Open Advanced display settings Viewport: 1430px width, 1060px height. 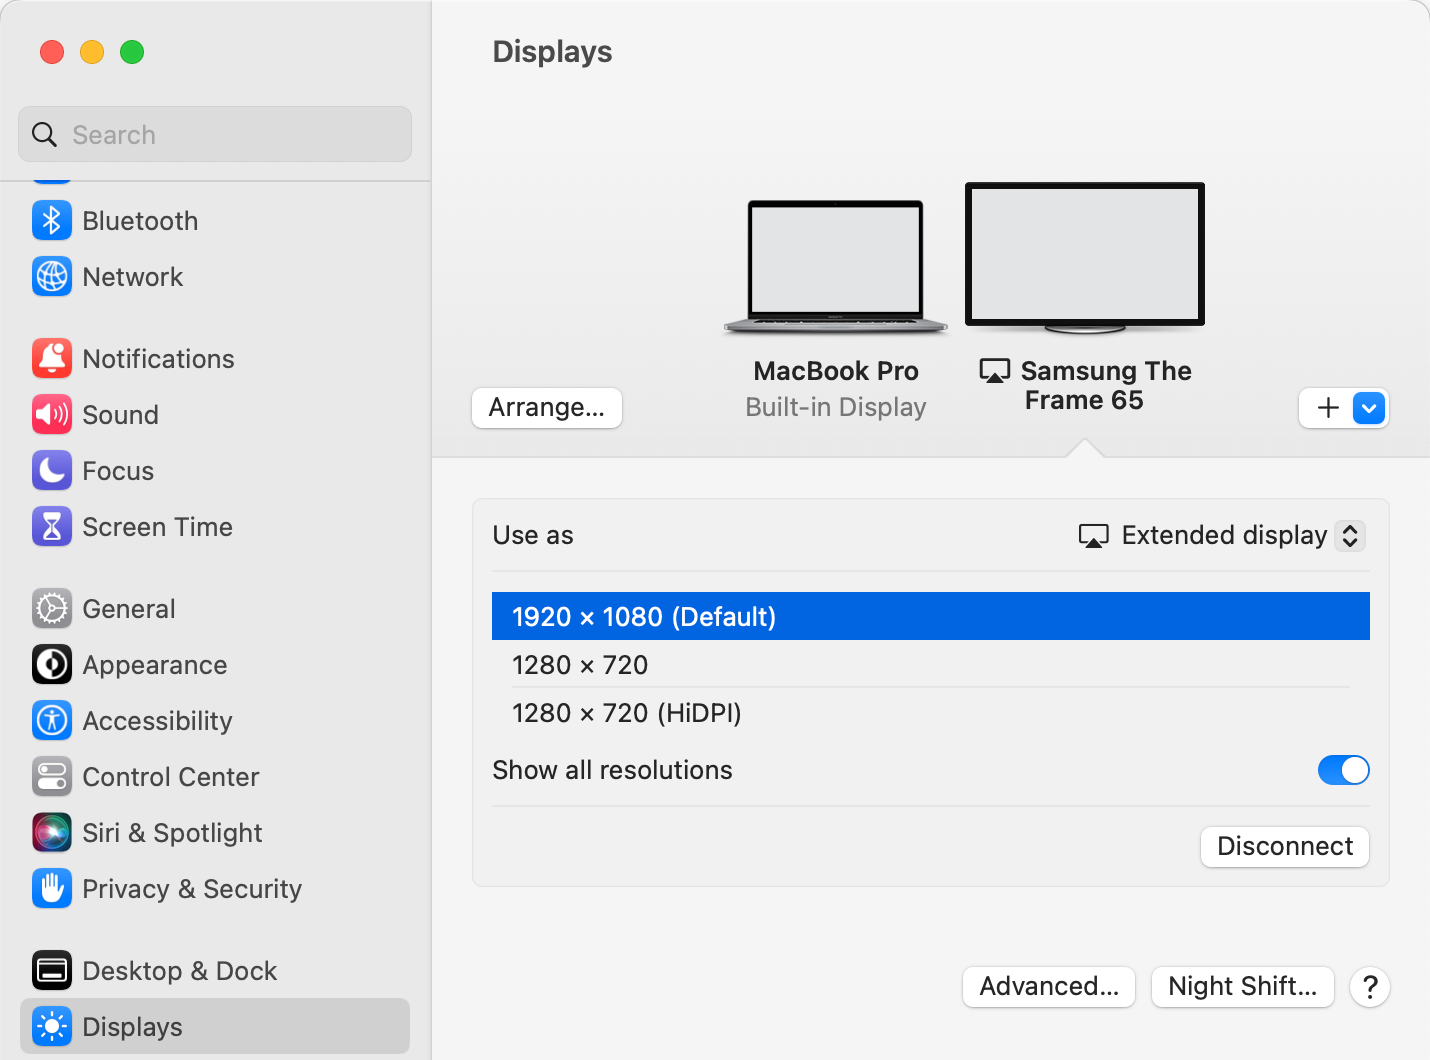[x=1048, y=987]
